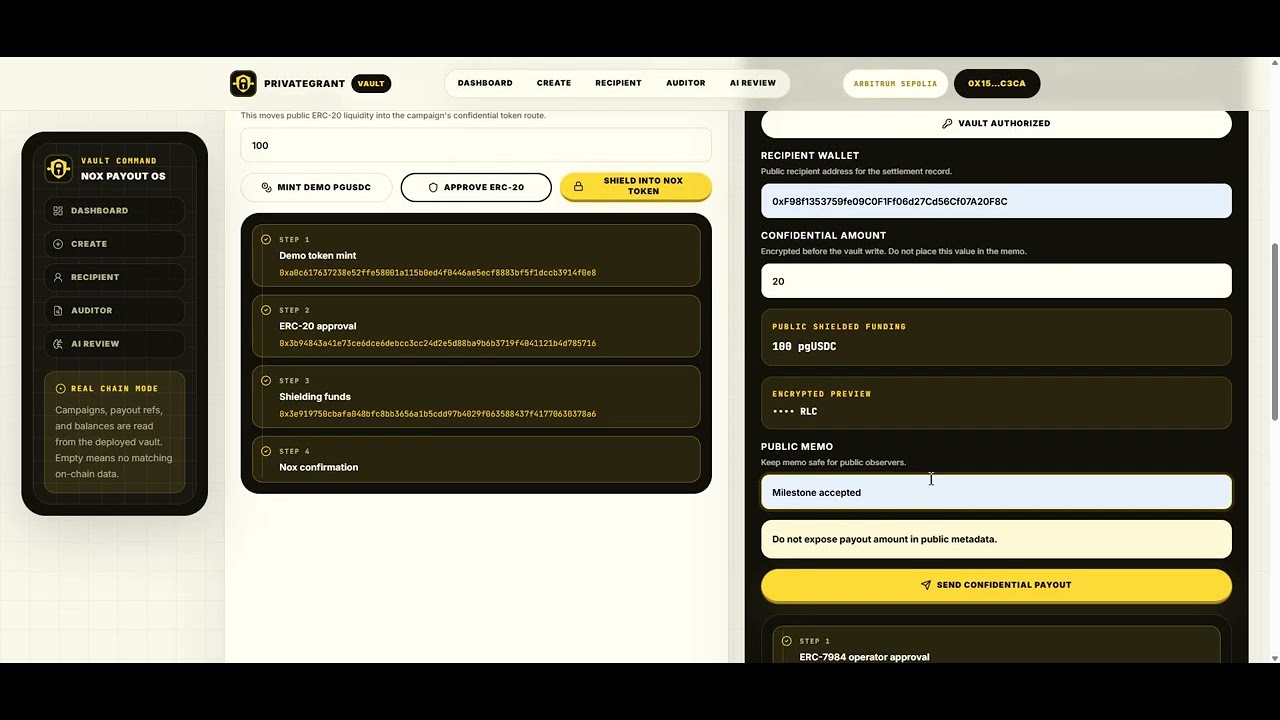Focus the Confidential Amount field showing 20
1280x720 pixels.
click(996, 281)
